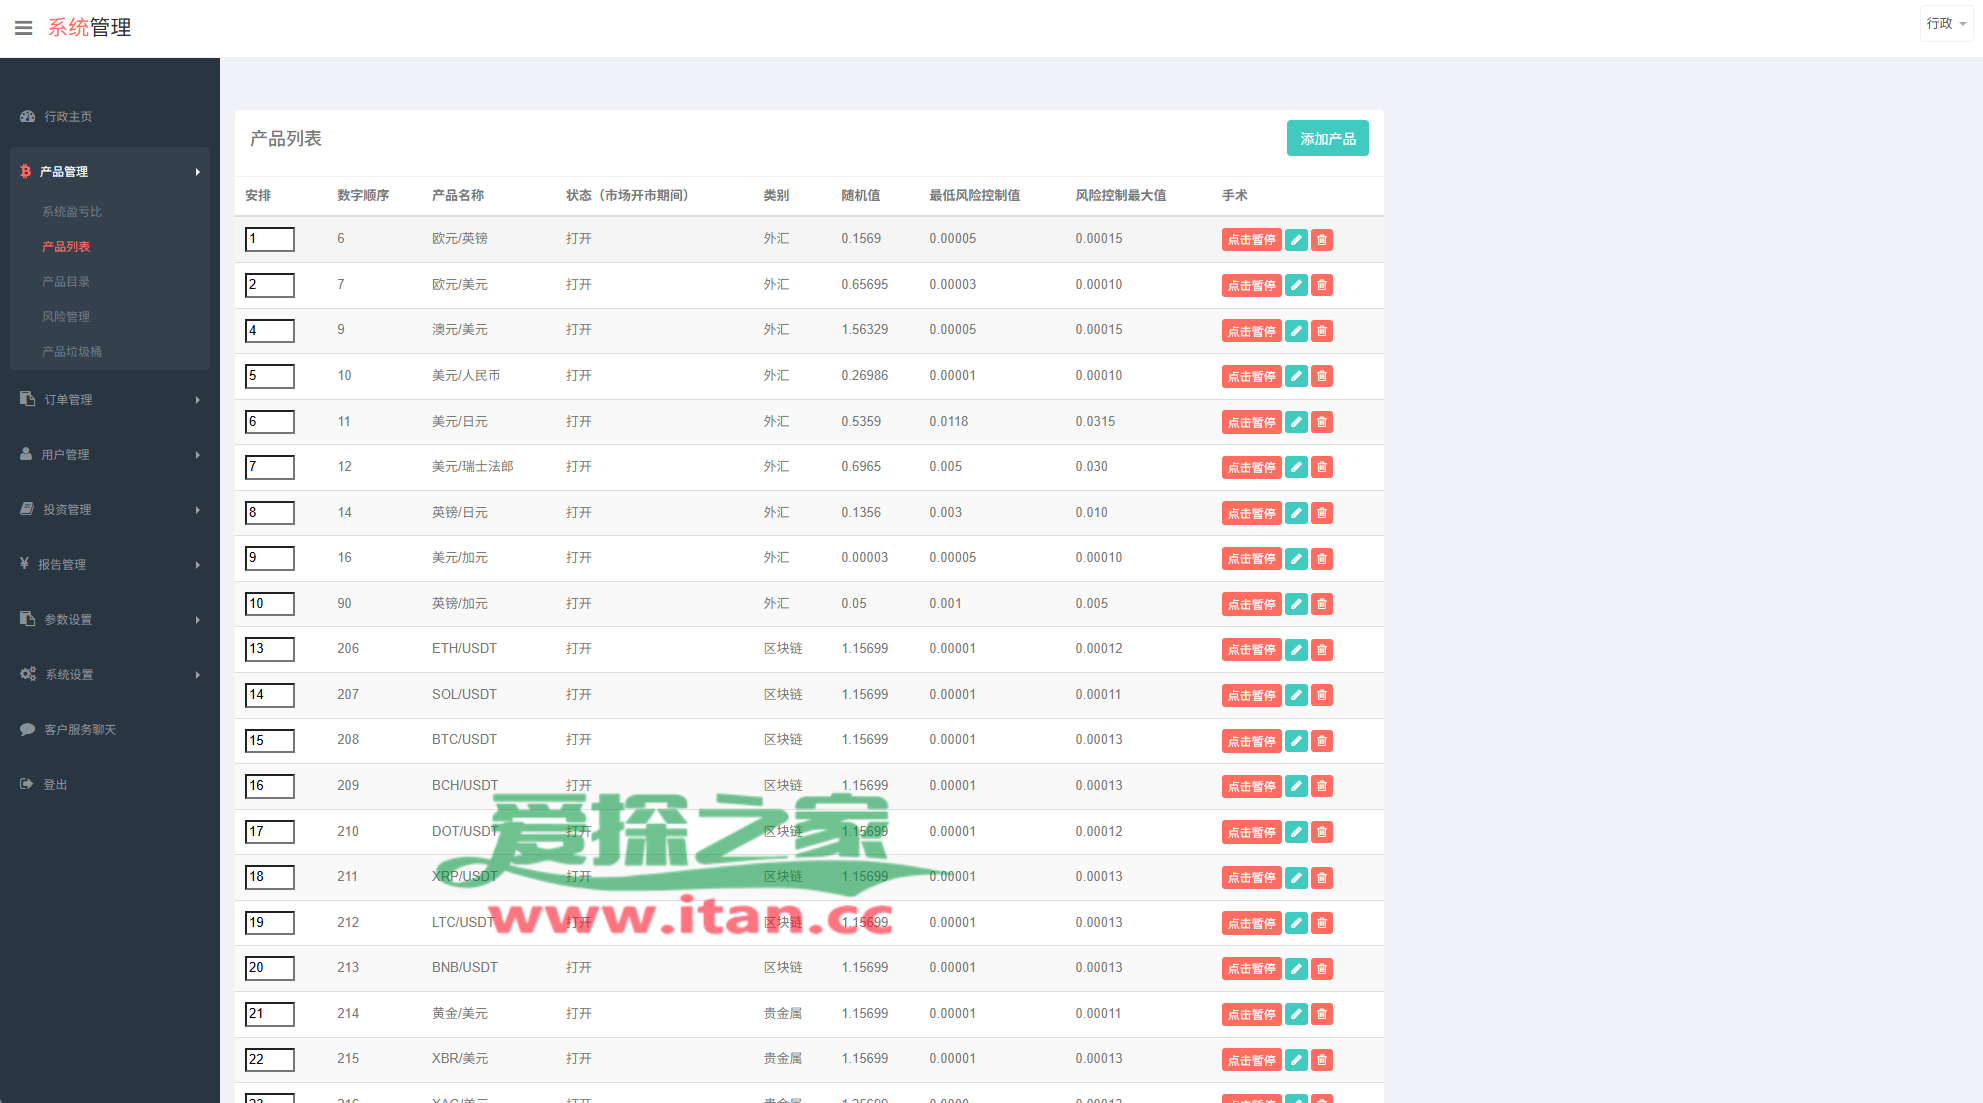This screenshot has height=1103, width=1983.
Task: Open 风险管理 submenu item
Action: point(66,316)
